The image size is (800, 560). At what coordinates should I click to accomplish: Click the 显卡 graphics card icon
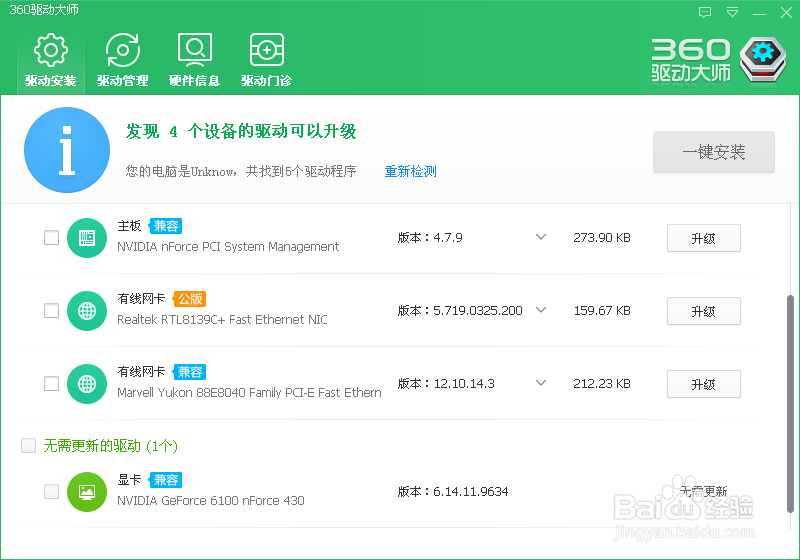[87, 492]
